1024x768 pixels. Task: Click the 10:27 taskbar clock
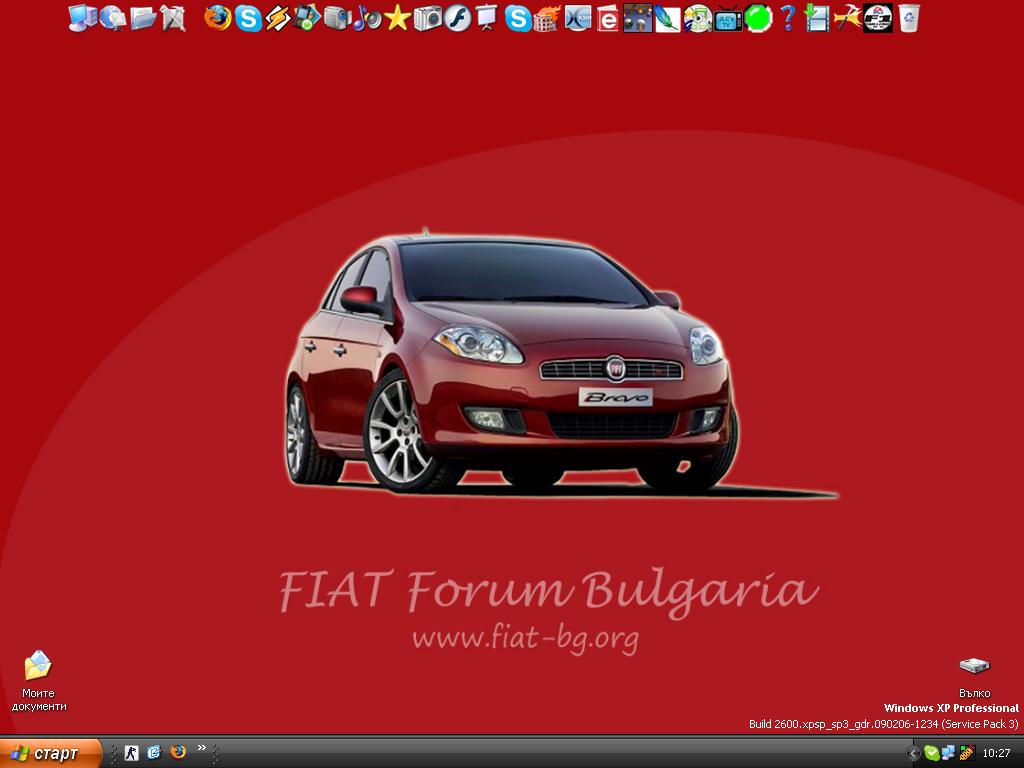[x=996, y=754]
